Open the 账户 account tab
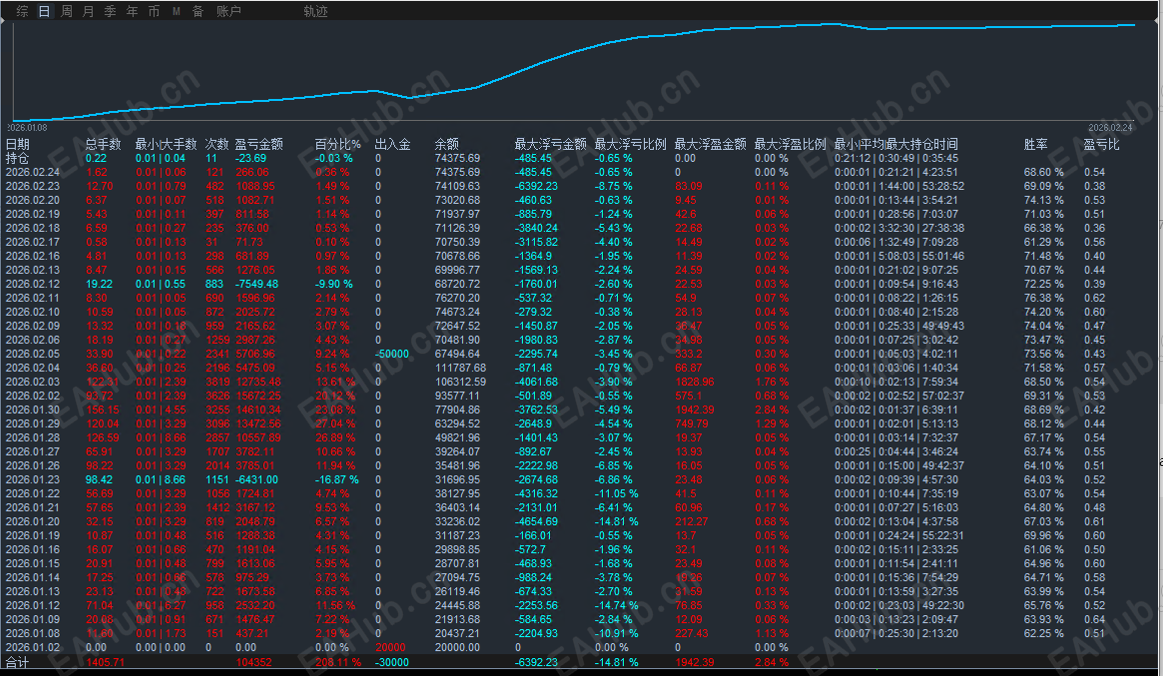Image resolution: width=1163 pixels, height=676 pixels. [x=228, y=11]
